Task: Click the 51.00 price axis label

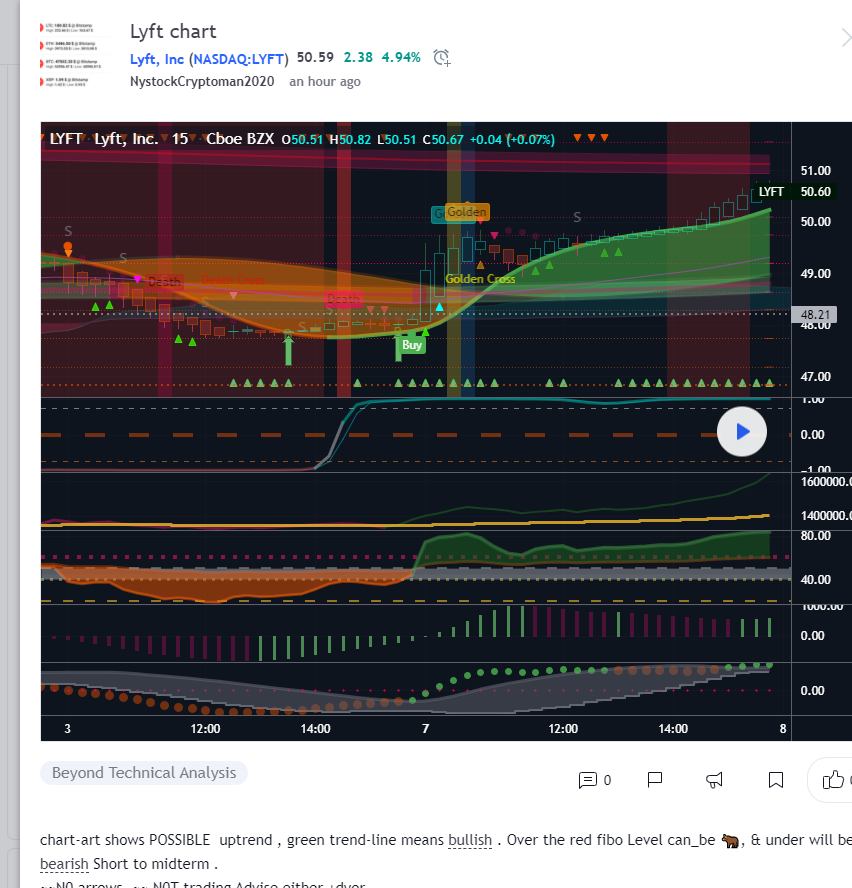Action: pos(815,171)
